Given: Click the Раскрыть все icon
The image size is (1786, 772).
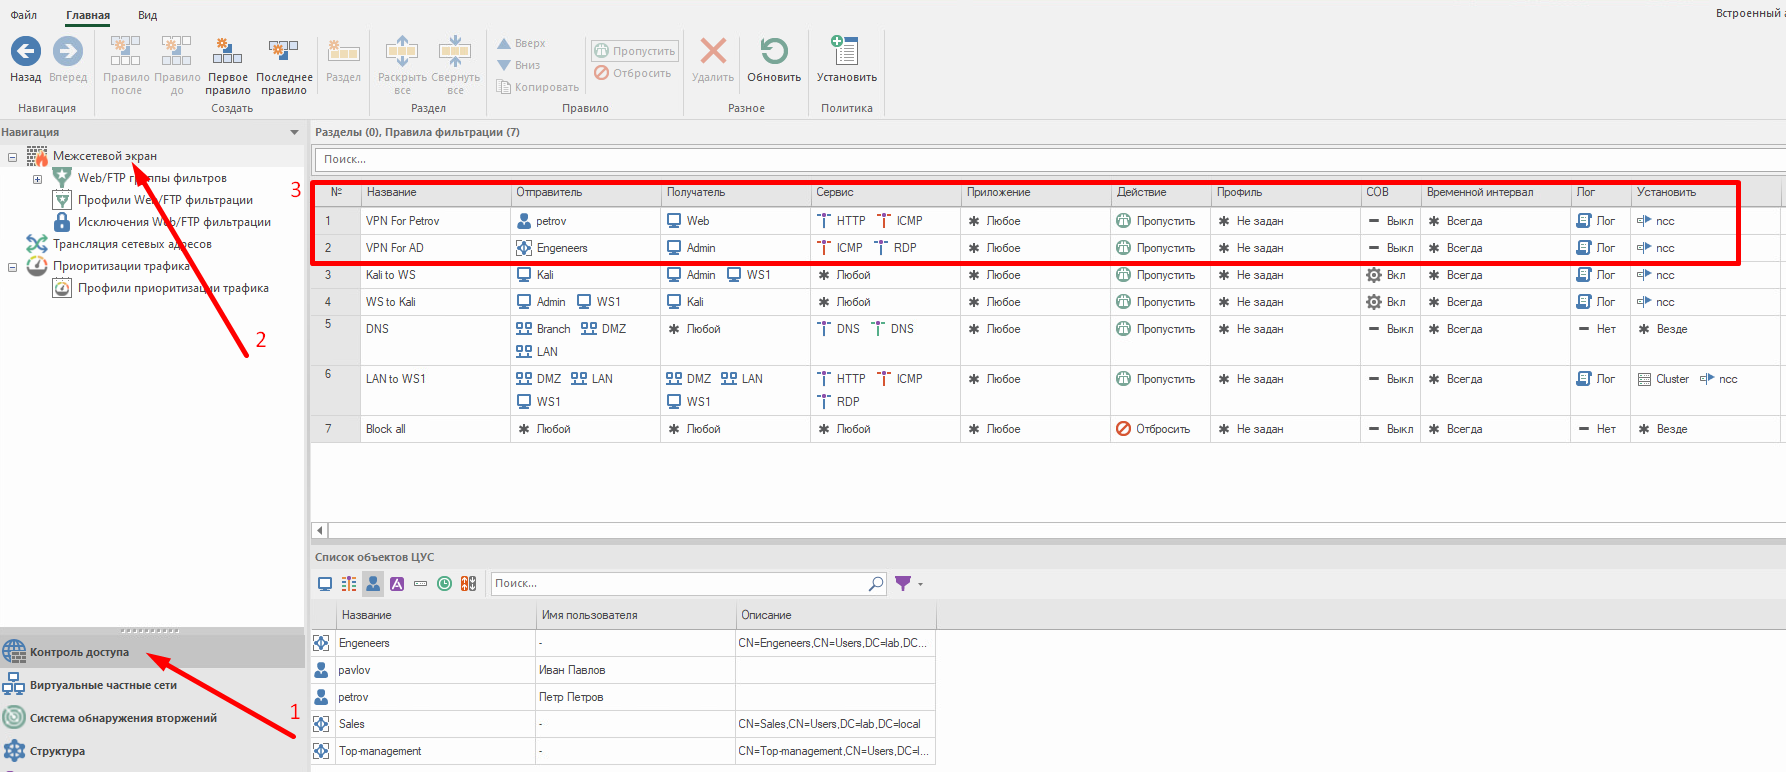Looking at the screenshot, I should pyautogui.click(x=402, y=51).
